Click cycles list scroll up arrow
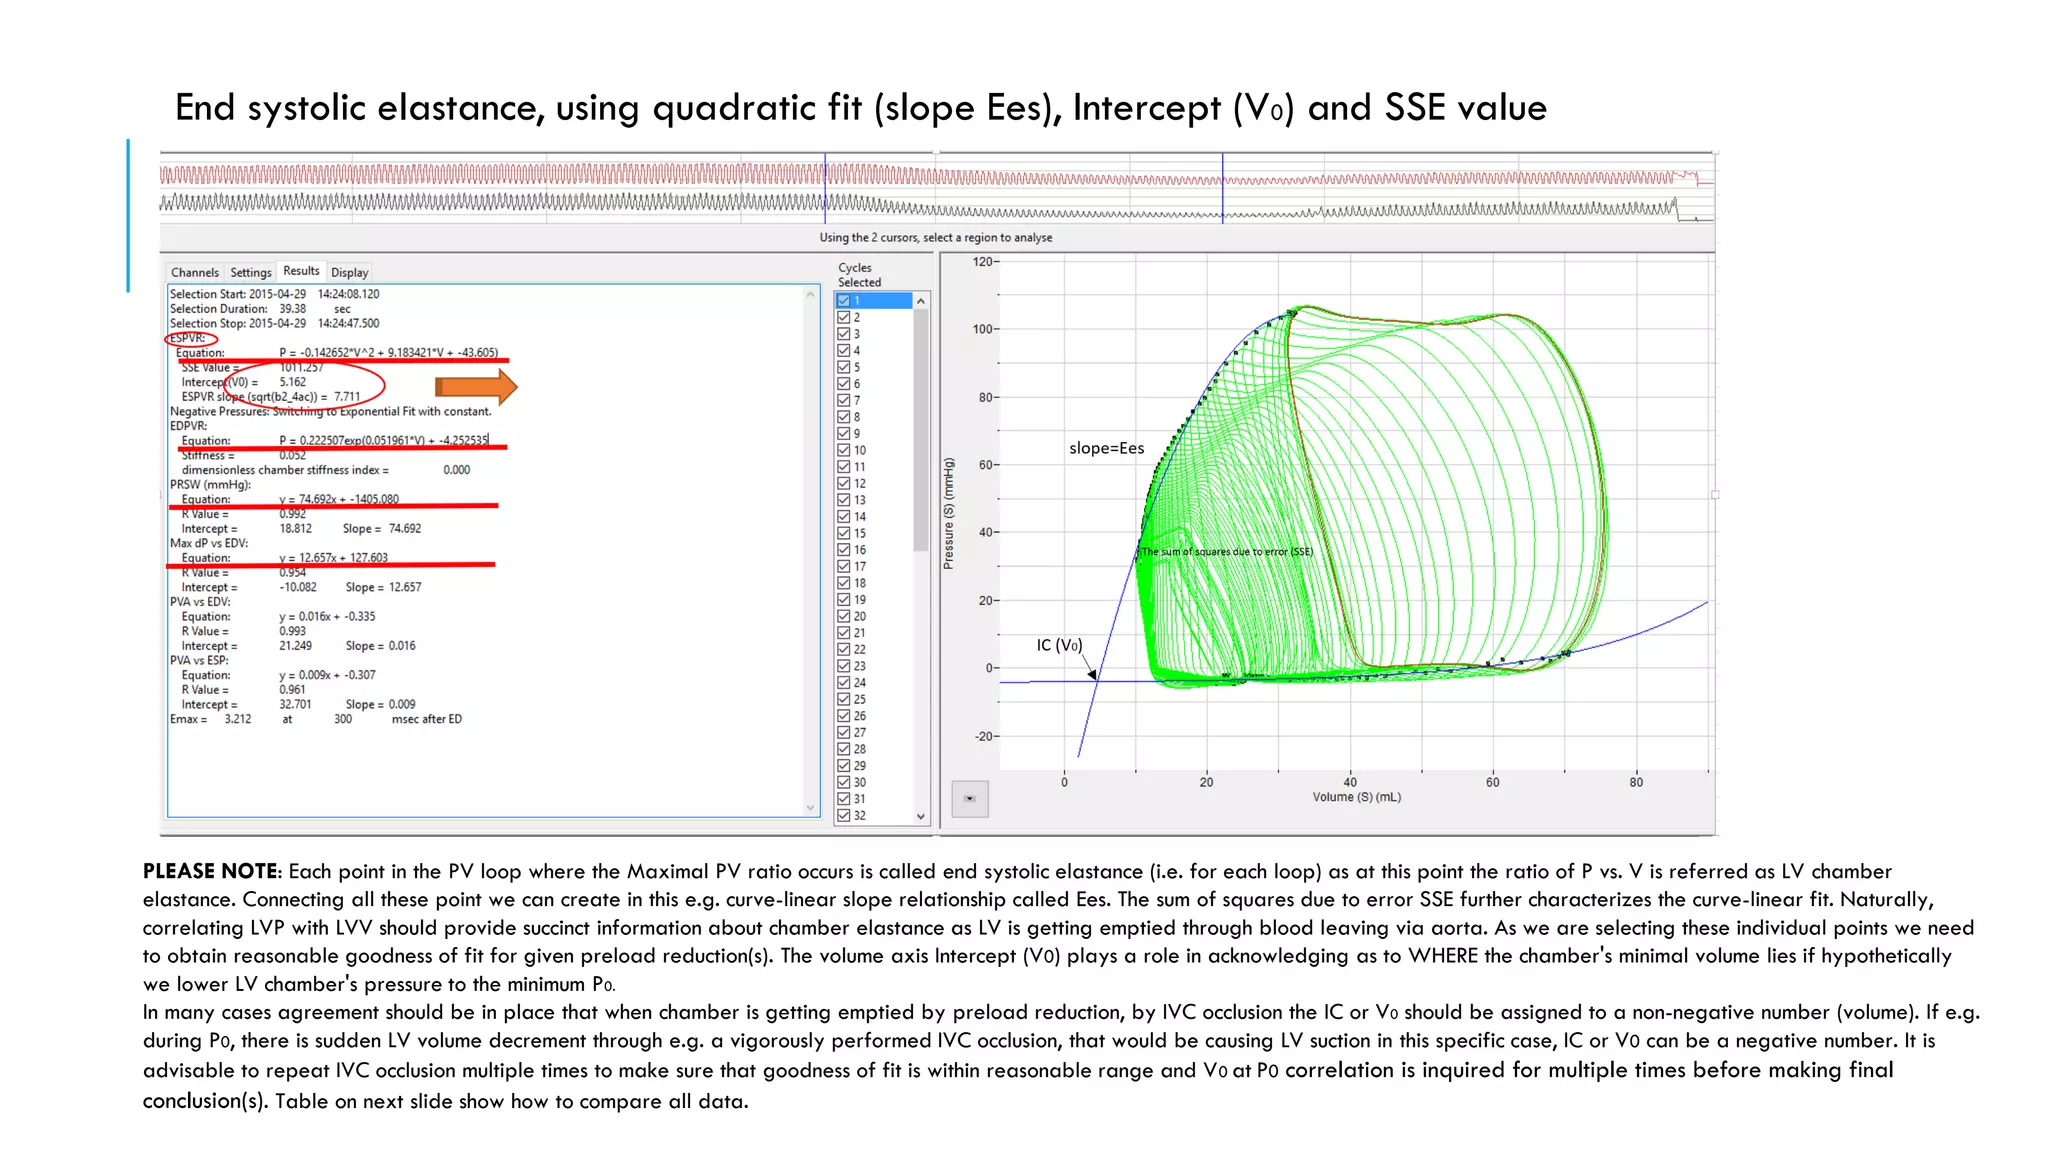This screenshot has width=2048, height=1152. tap(921, 301)
